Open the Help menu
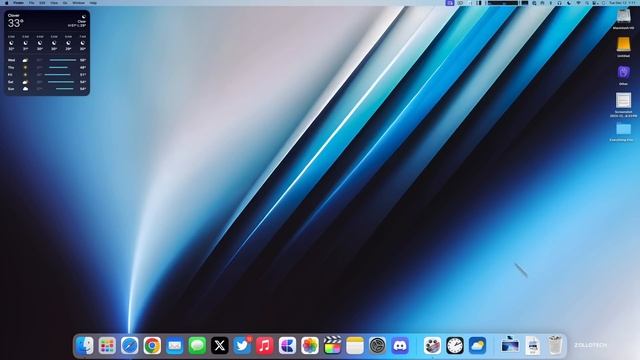Image resolution: width=640 pixels, height=360 pixels. tap(93, 3)
